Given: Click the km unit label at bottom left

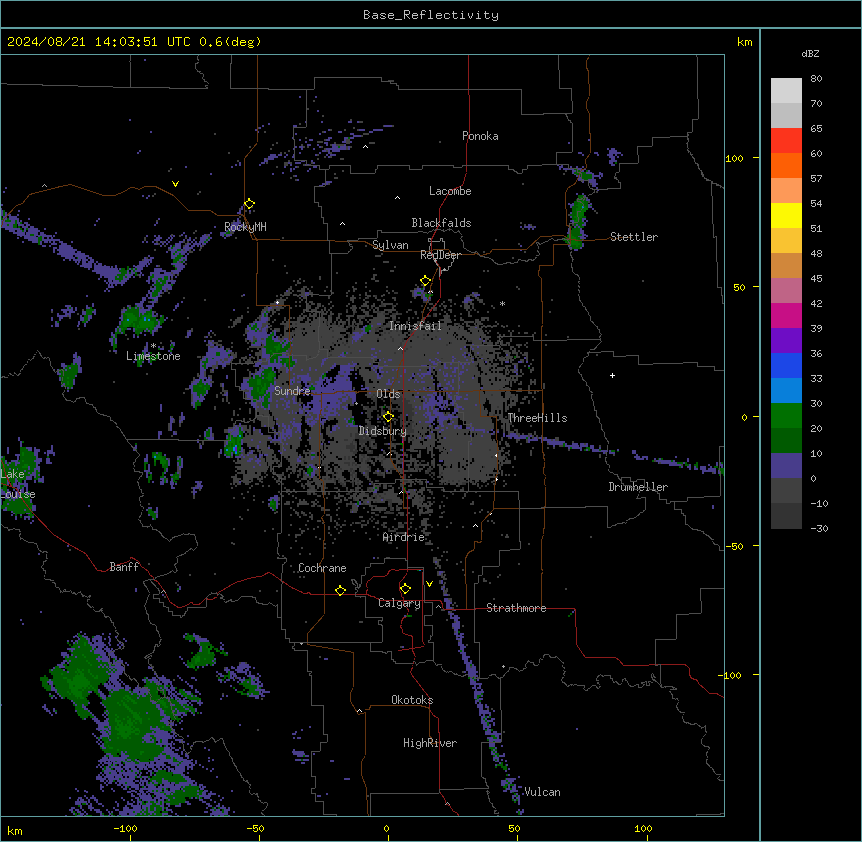Looking at the screenshot, I should click(x=15, y=830).
